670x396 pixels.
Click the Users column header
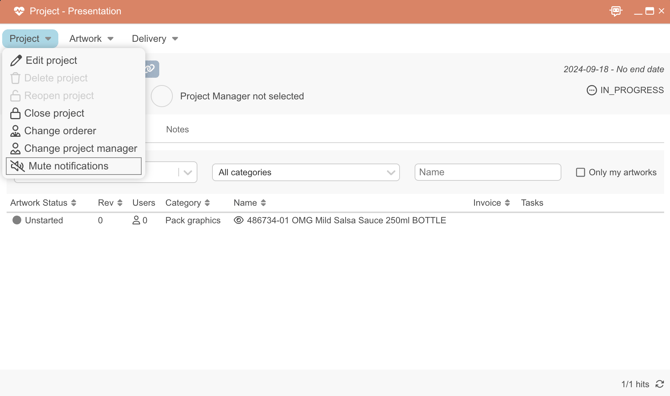click(144, 202)
